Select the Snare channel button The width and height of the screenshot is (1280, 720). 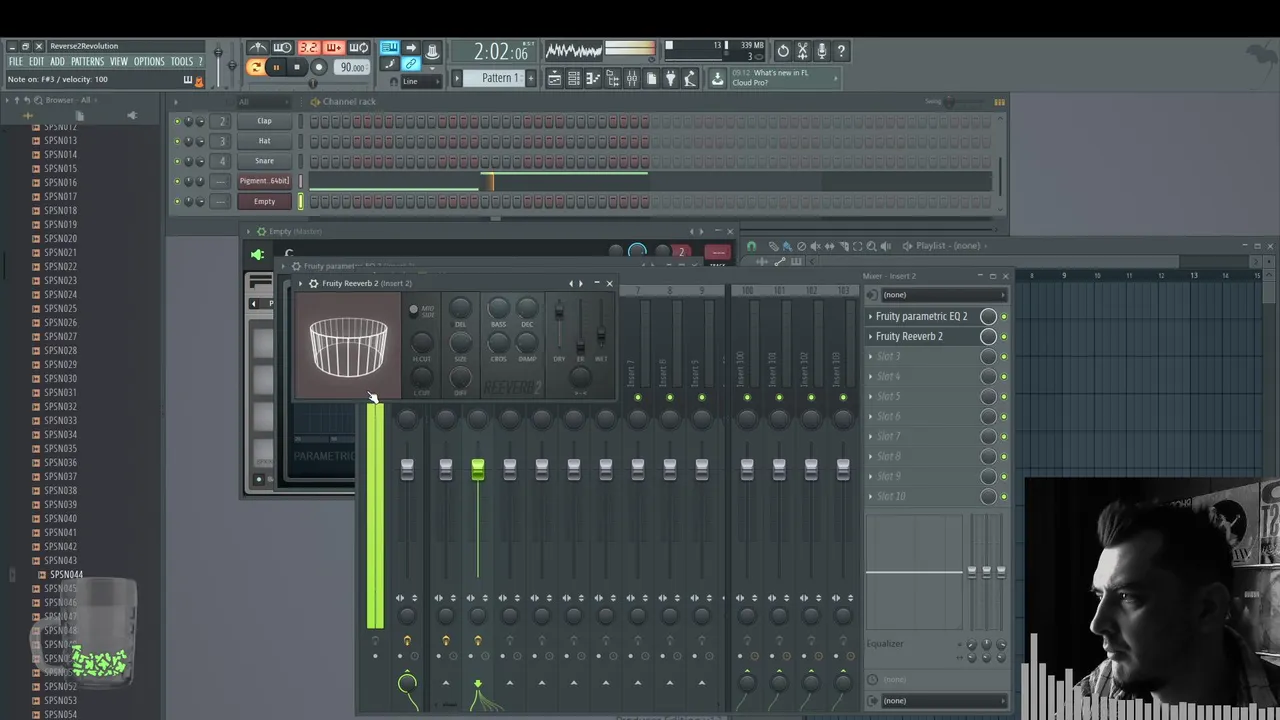[x=264, y=161]
